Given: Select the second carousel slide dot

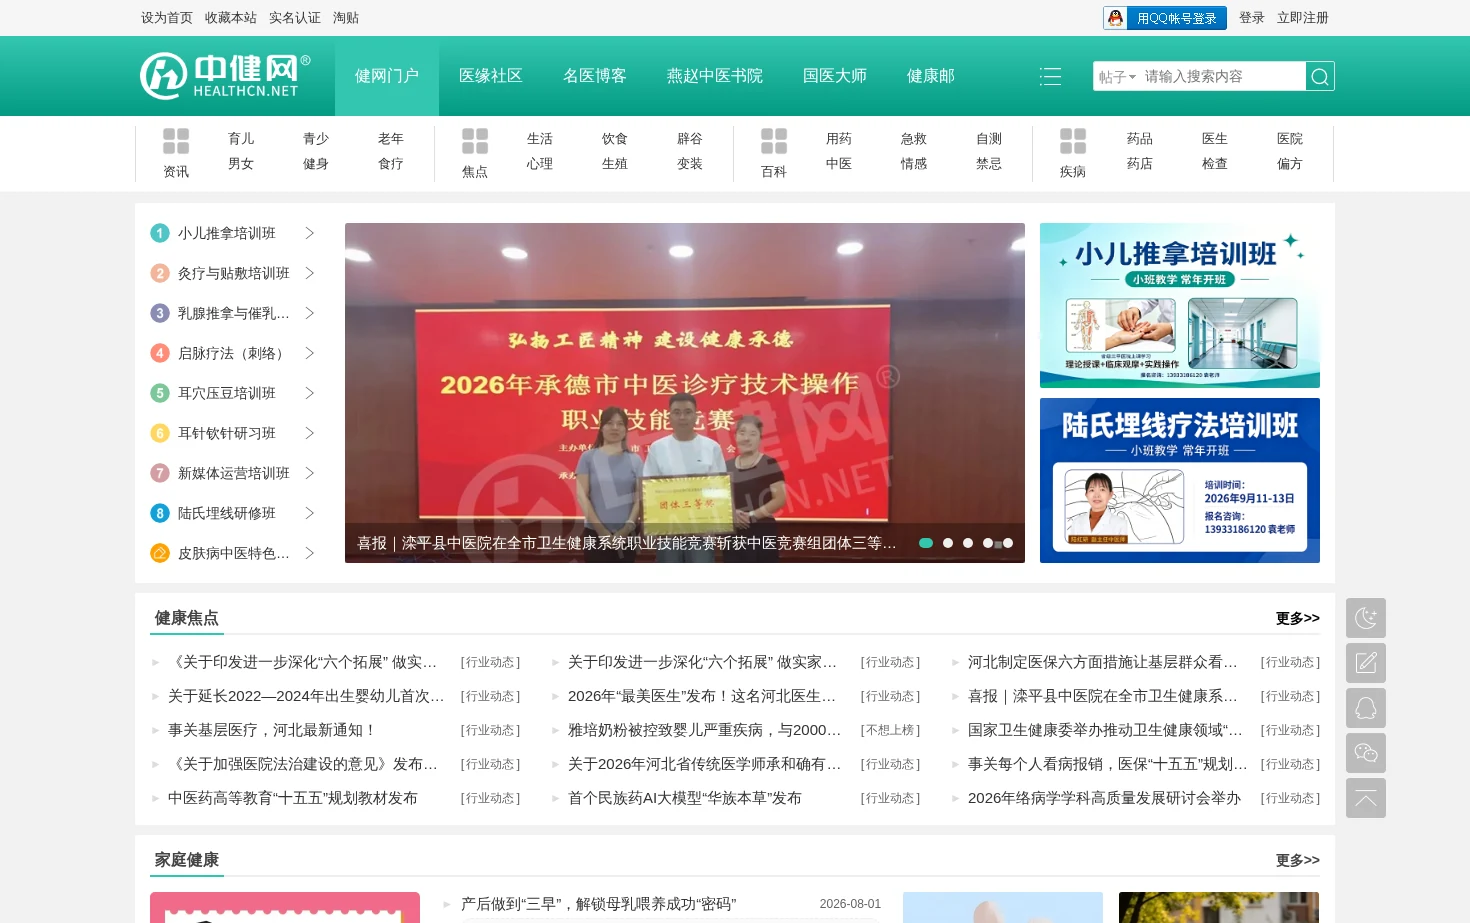Looking at the screenshot, I should [948, 543].
